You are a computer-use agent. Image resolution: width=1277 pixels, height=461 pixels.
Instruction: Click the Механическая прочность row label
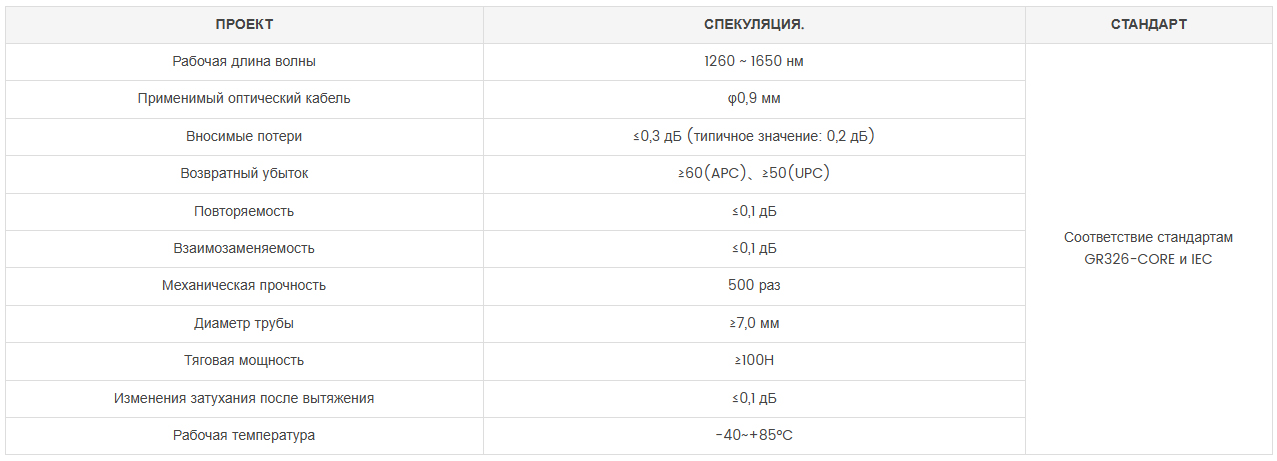244,285
